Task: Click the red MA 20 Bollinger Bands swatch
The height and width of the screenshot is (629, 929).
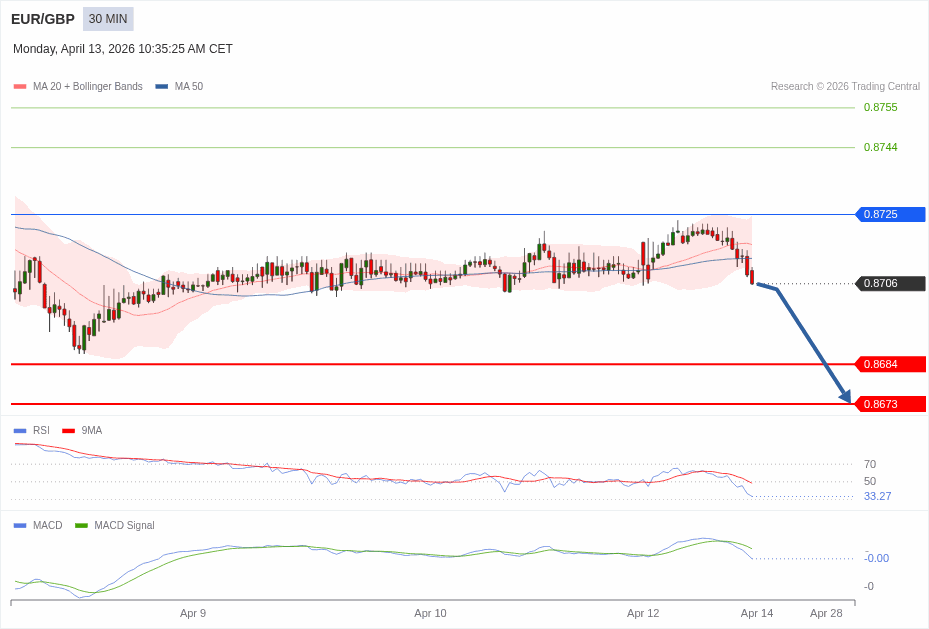Action: pyautogui.click(x=20, y=87)
